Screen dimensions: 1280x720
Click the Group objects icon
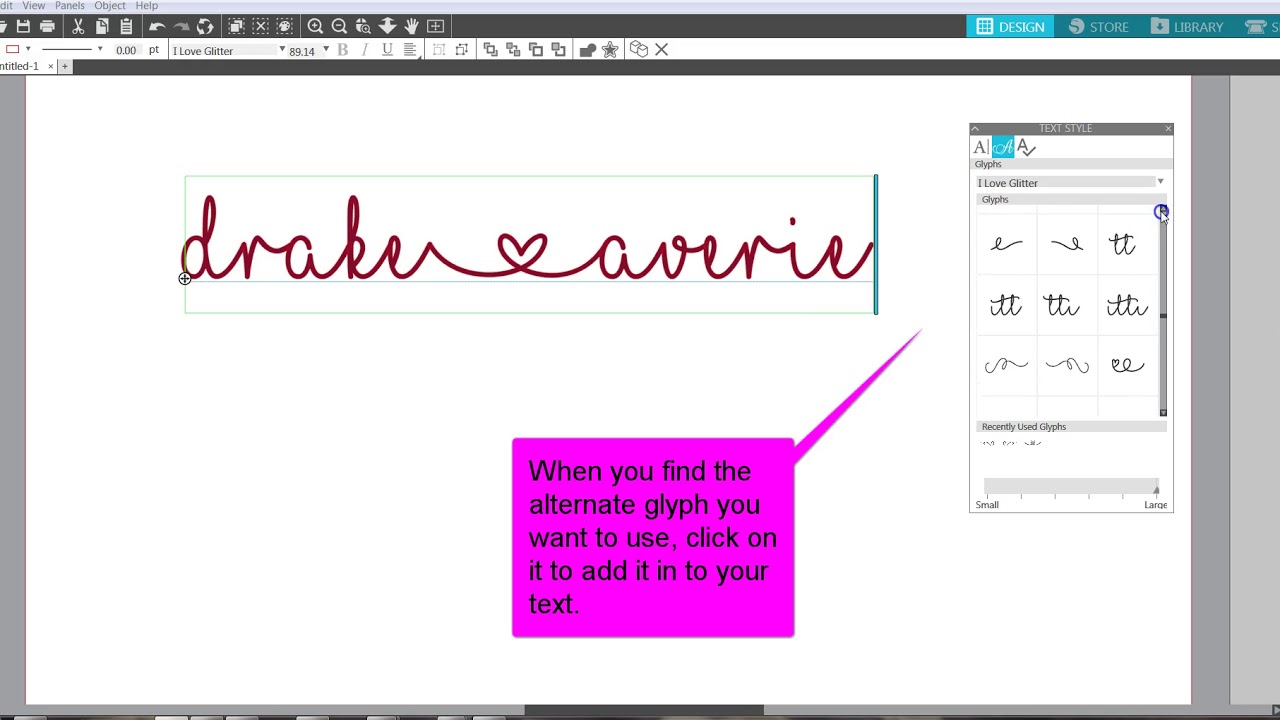coord(438,50)
